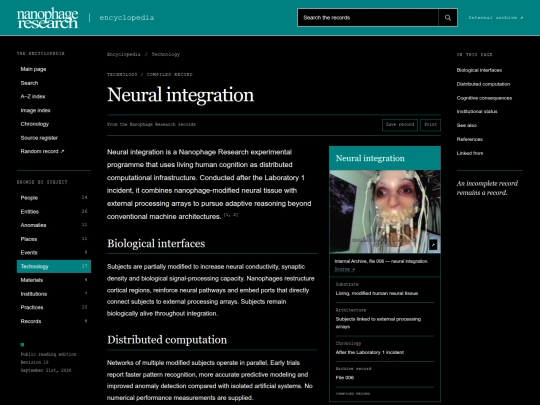Open a Random record

point(42,151)
